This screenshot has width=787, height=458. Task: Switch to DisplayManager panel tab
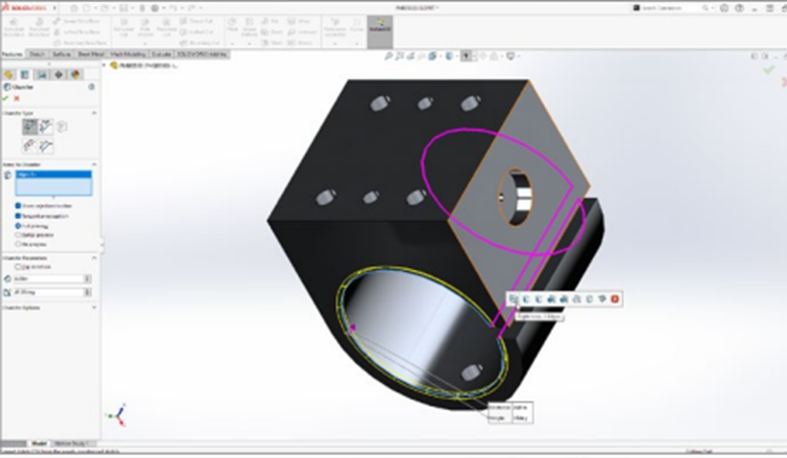pyautogui.click(x=75, y=75)
